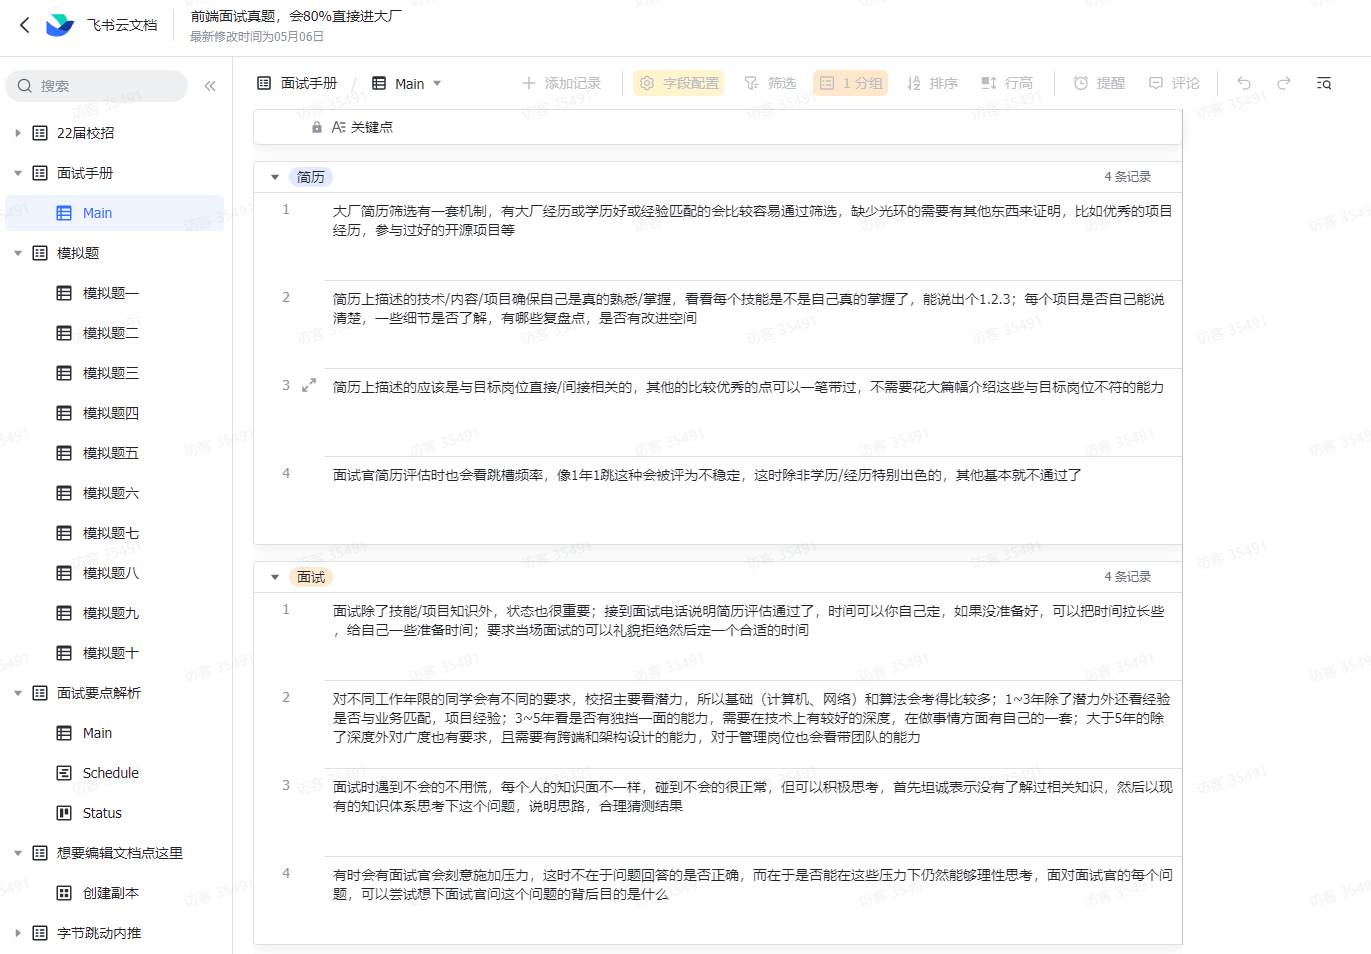This screenshot has width=1371, height=954.
Task: Collapse the 想要编辑文档点这里 group
Action: tap(18, 853)
